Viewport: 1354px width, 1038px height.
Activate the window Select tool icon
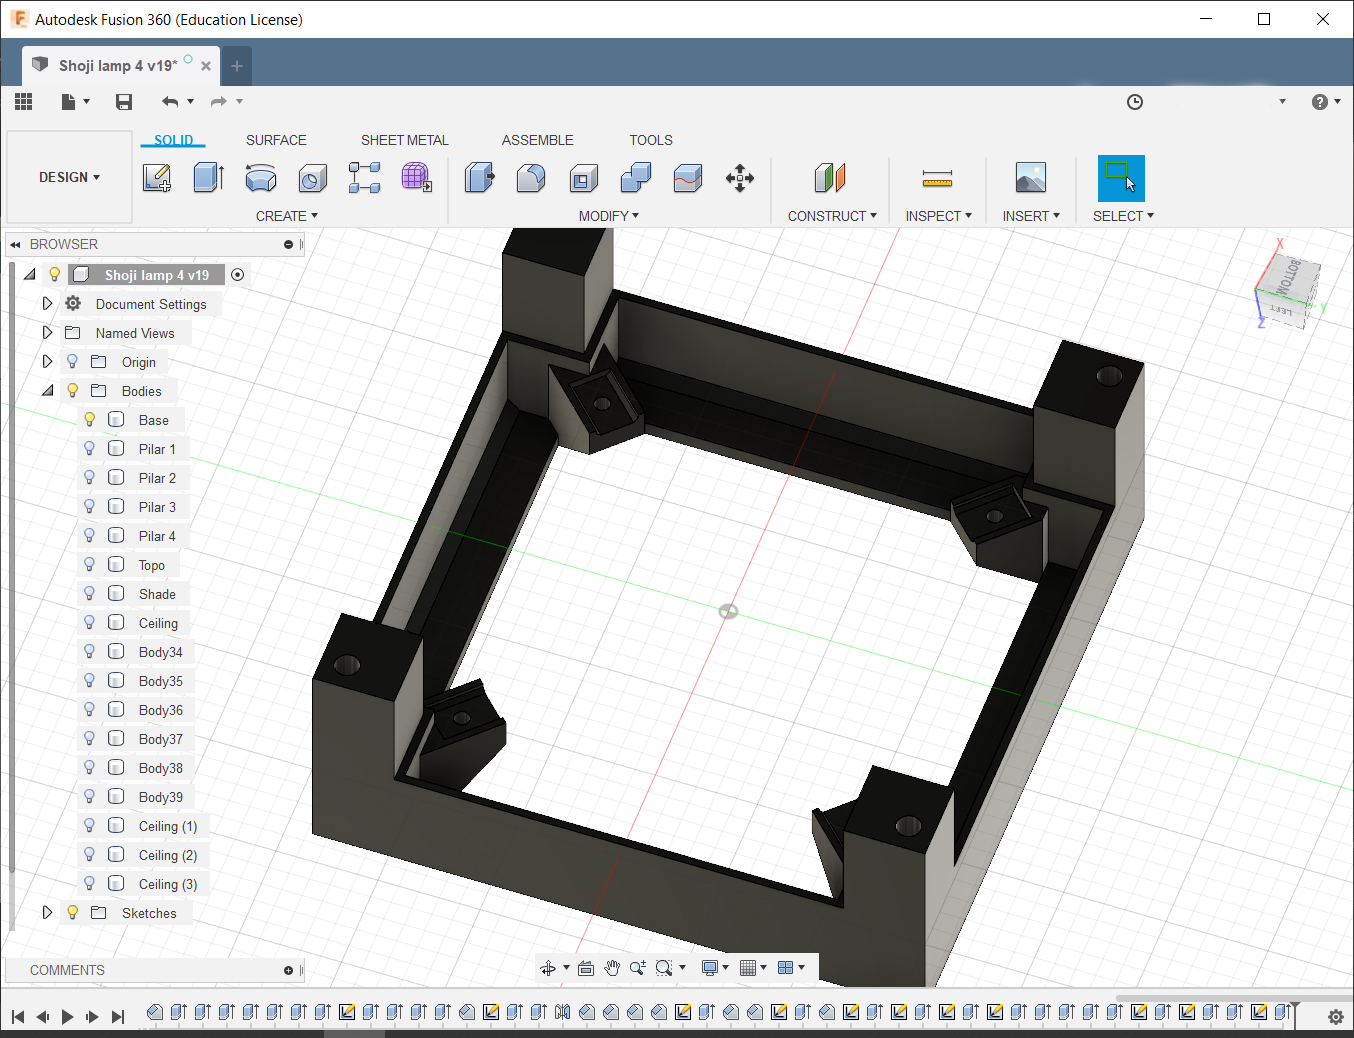(1121, 178)
